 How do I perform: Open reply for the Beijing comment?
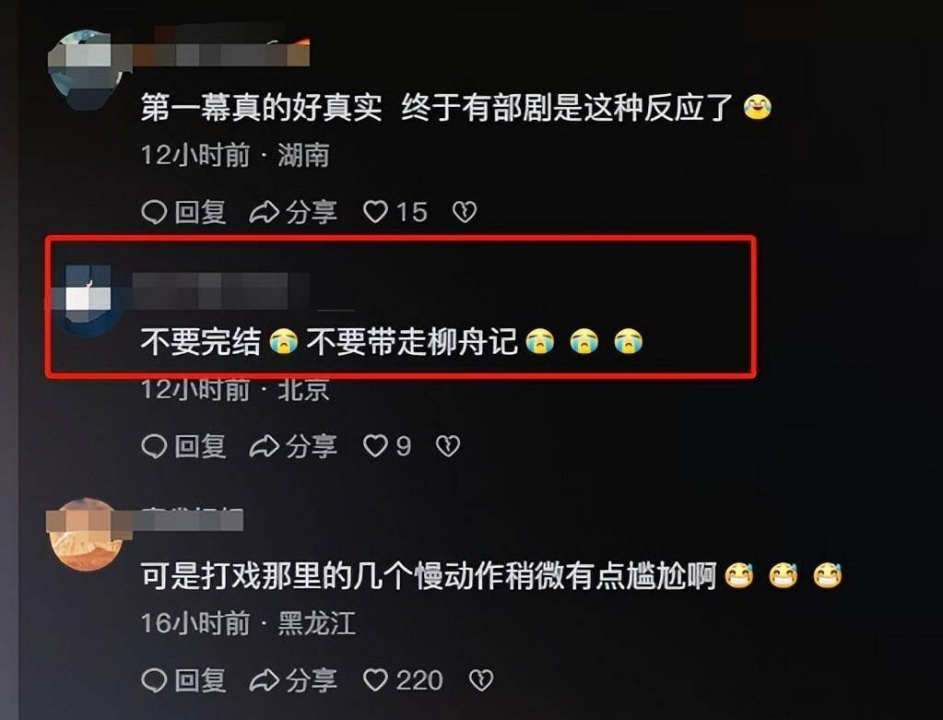pos(183,446)
